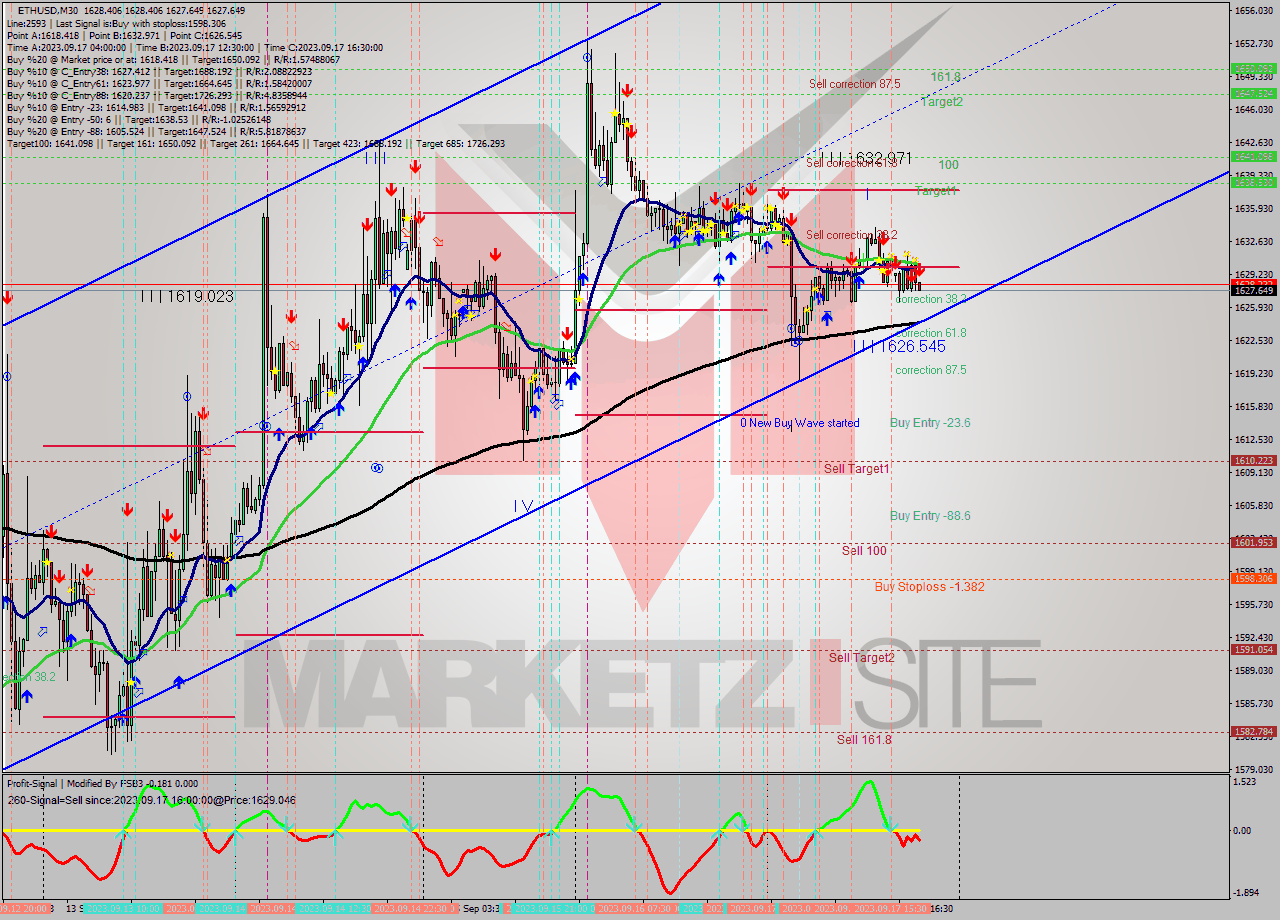Select the 1609.130 price axis value
This screenshot has height=920, width=1280.
(1253, 472)
